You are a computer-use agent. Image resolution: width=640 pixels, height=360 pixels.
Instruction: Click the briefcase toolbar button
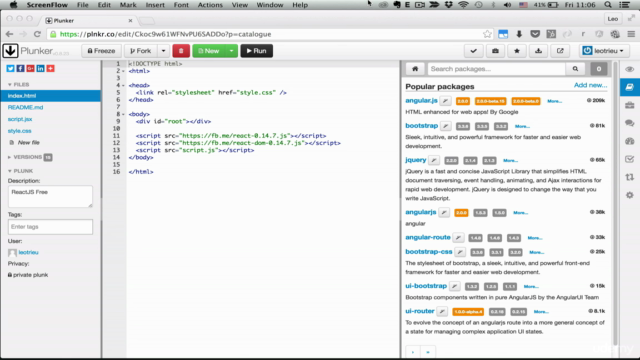[x=495, y=51]
